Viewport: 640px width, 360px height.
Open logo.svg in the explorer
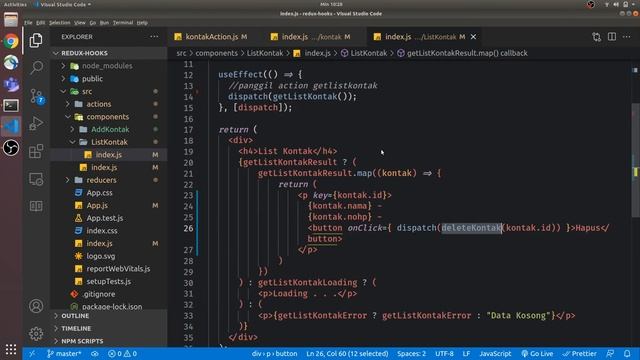(100, 256)
